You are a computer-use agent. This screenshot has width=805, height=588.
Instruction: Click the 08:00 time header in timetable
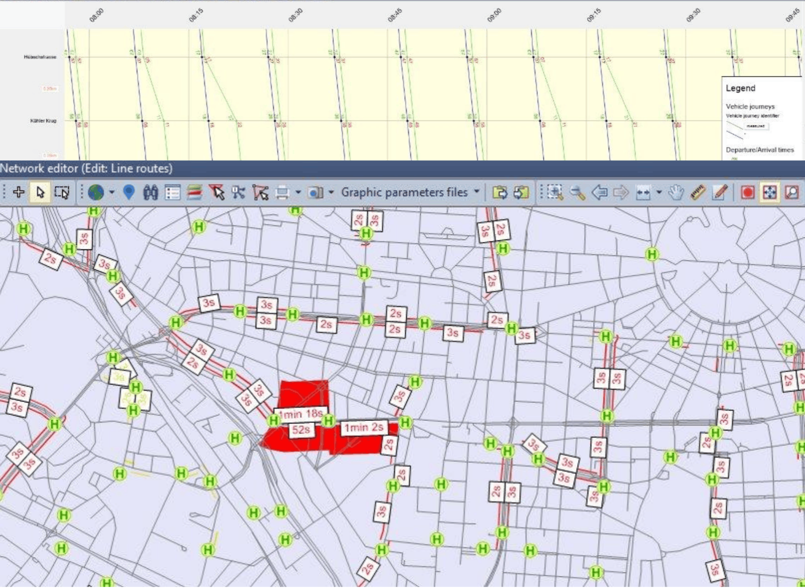click(97, 15)
